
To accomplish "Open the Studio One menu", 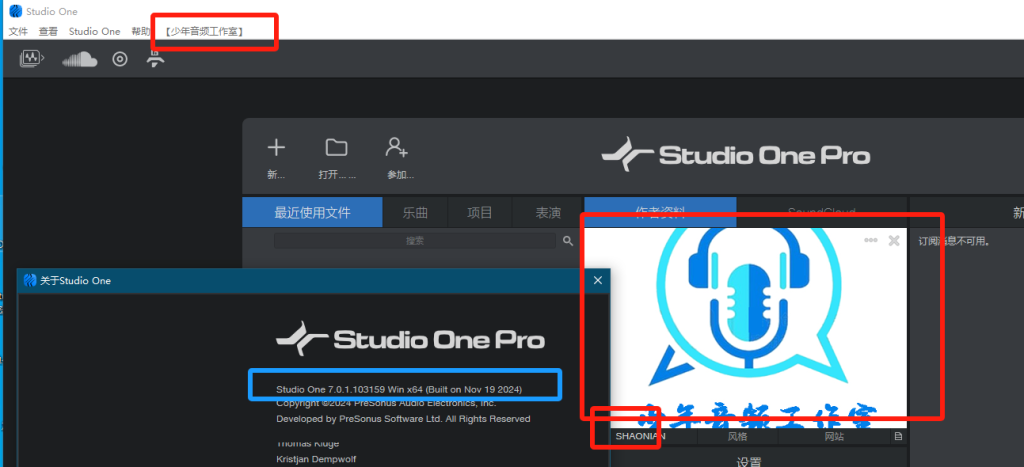I will 95,31.
